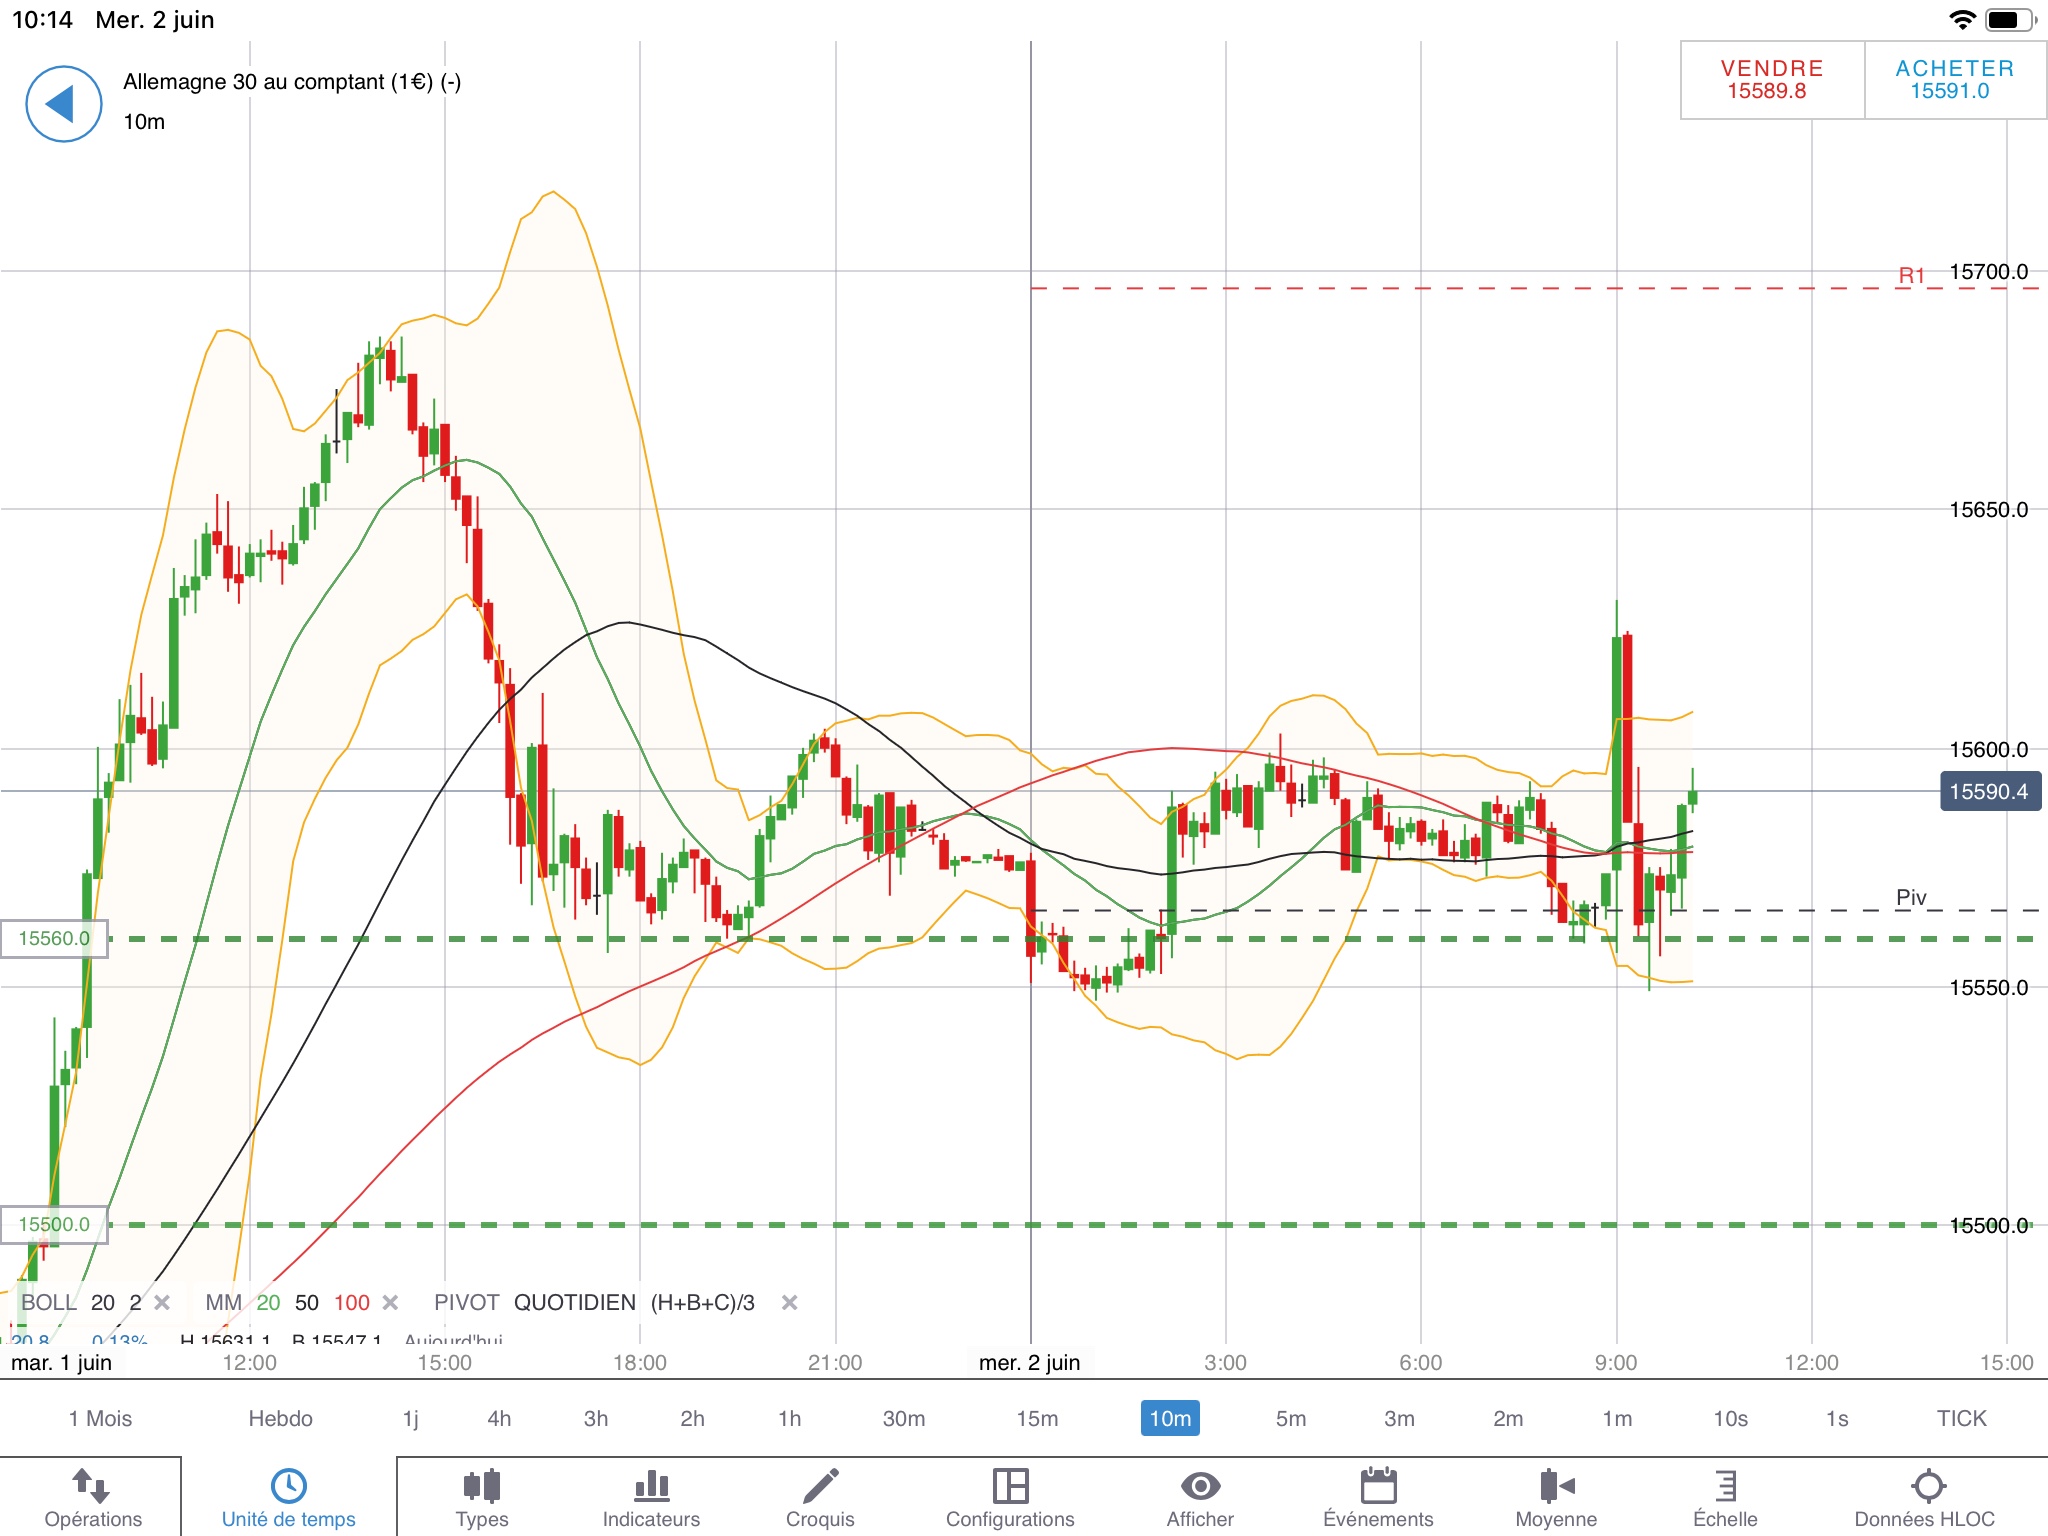Open the Événements calendar icon

click(x=1378, y=1497)
